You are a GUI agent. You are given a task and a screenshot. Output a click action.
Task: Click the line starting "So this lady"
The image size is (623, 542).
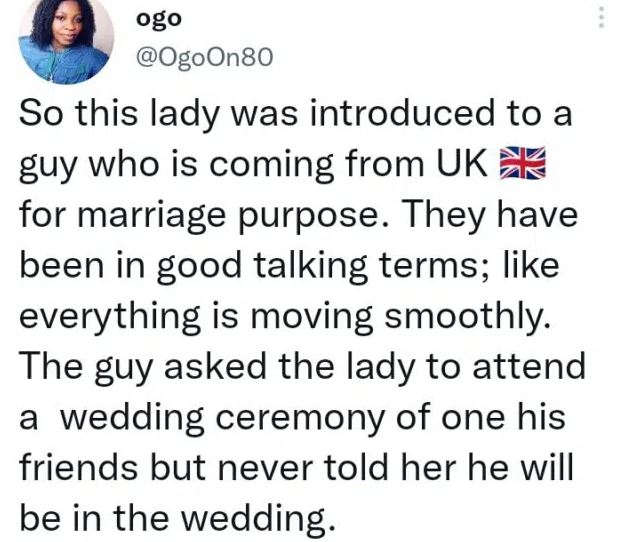coord(297,115)
